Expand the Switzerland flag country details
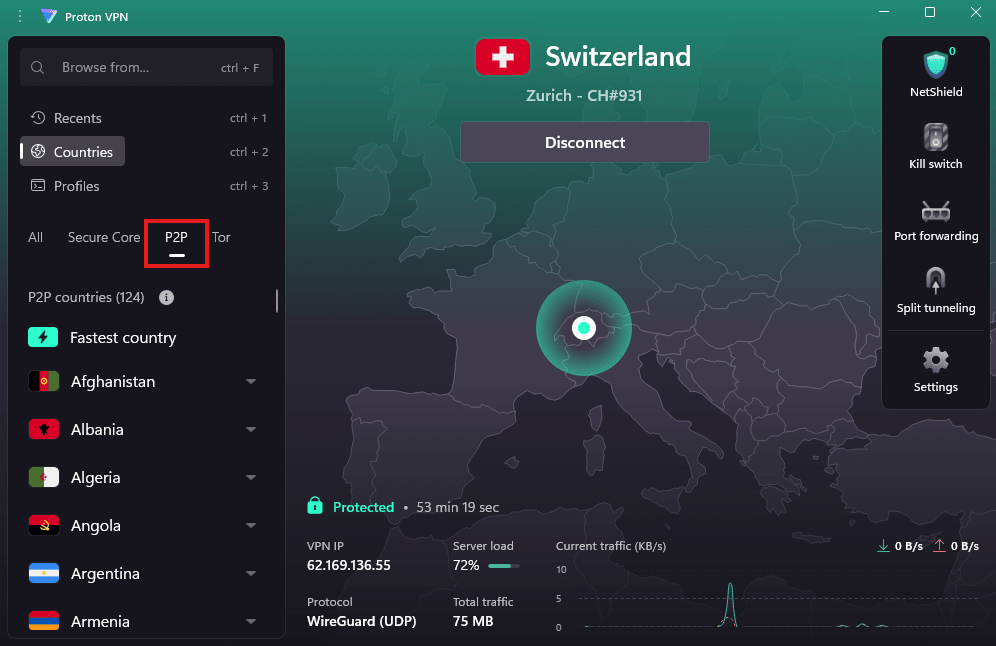This screenshot has height=646, width=996. (x=502, y=57)
